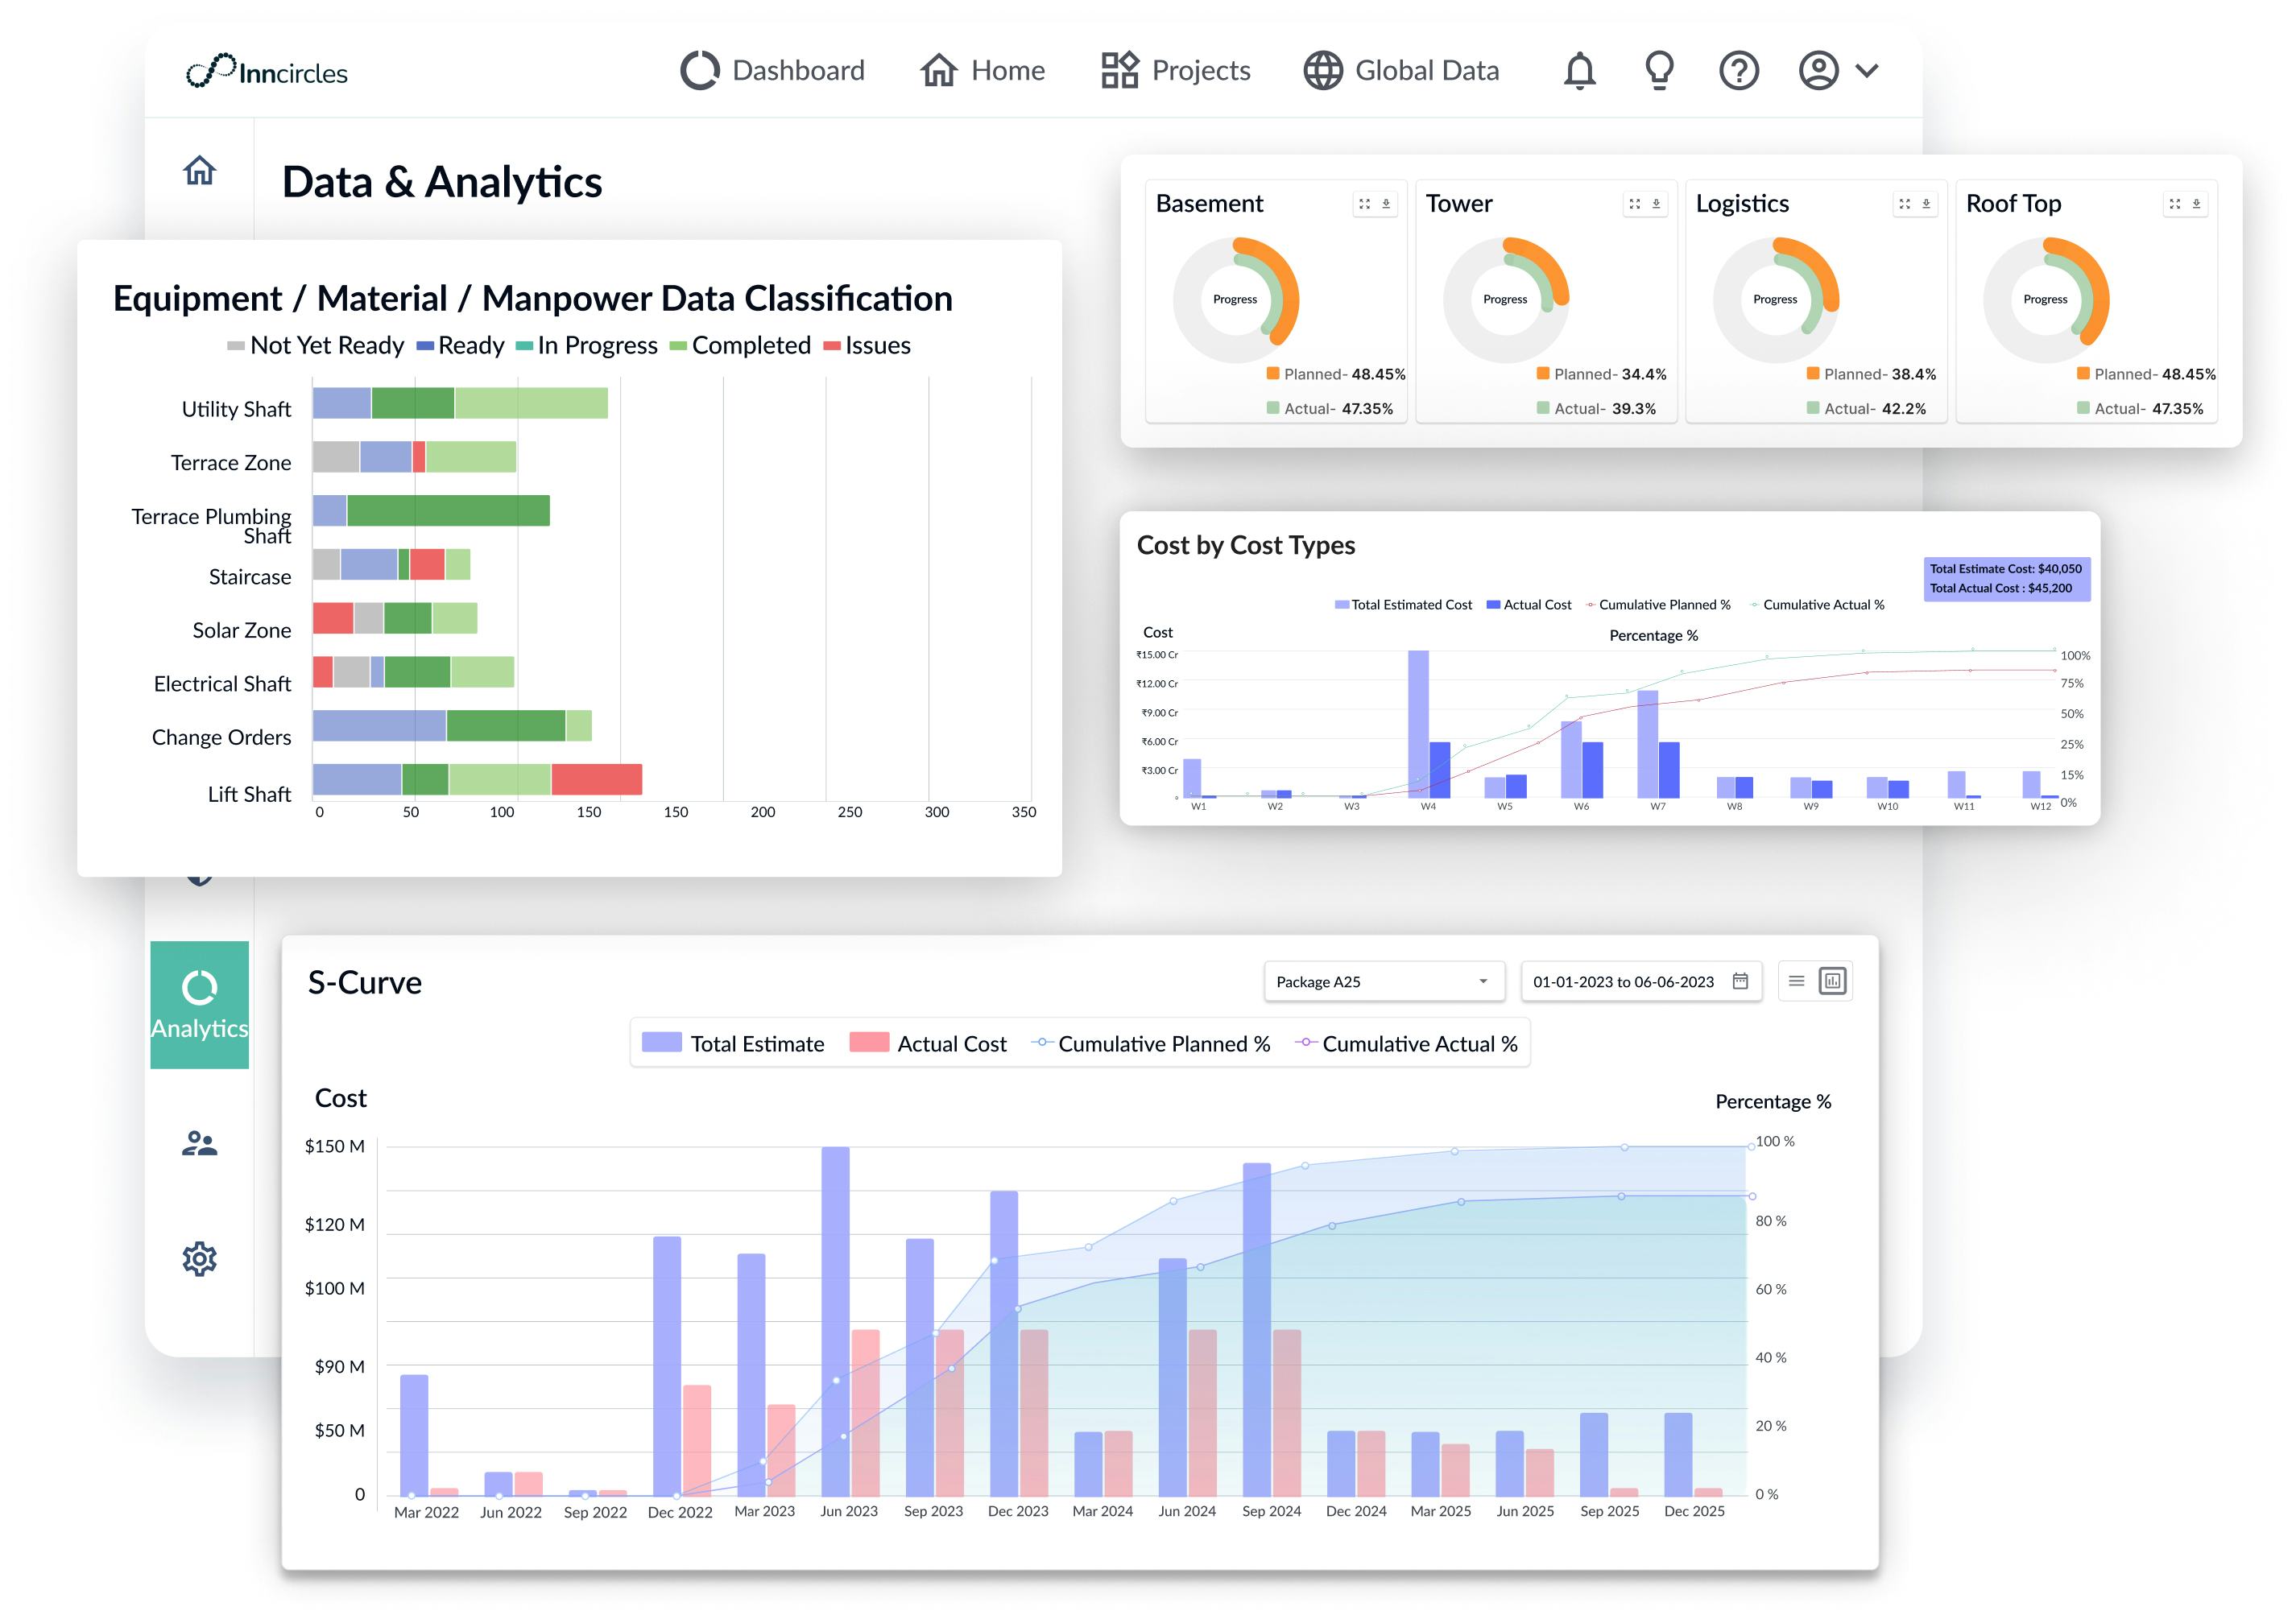The image size is (2296, 1615).
Task: Expand the user account chevron
Action: [x=1866, y=71]
